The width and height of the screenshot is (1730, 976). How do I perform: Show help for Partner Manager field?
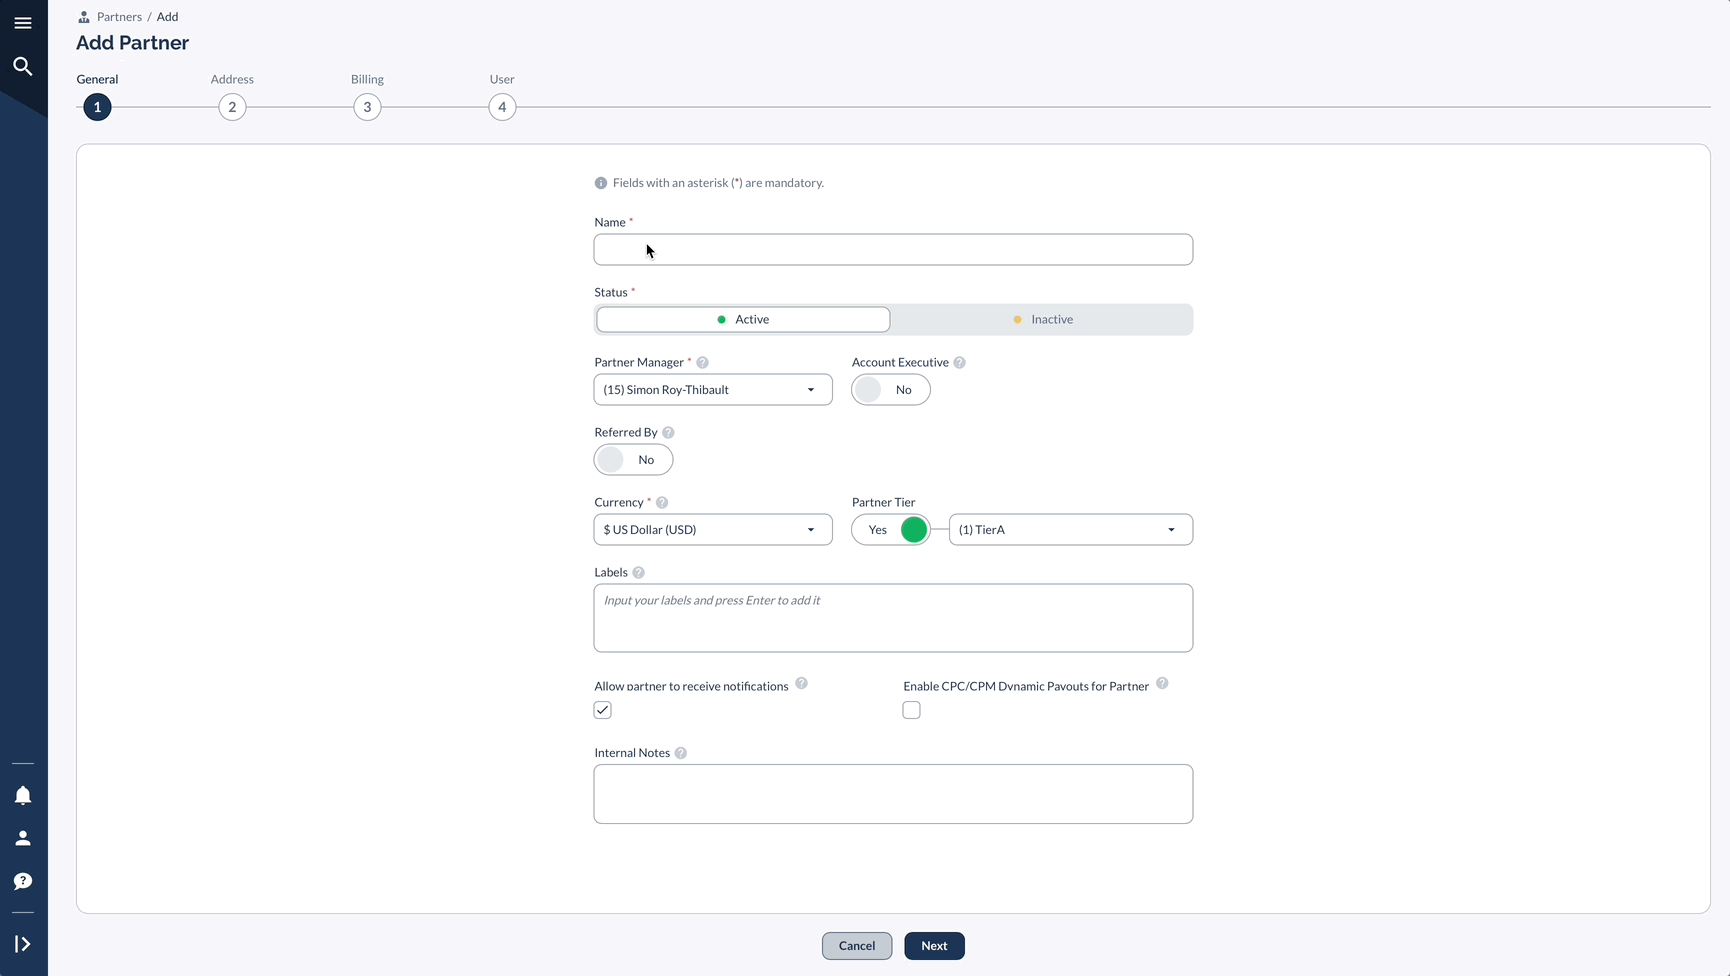click(702, 363)
